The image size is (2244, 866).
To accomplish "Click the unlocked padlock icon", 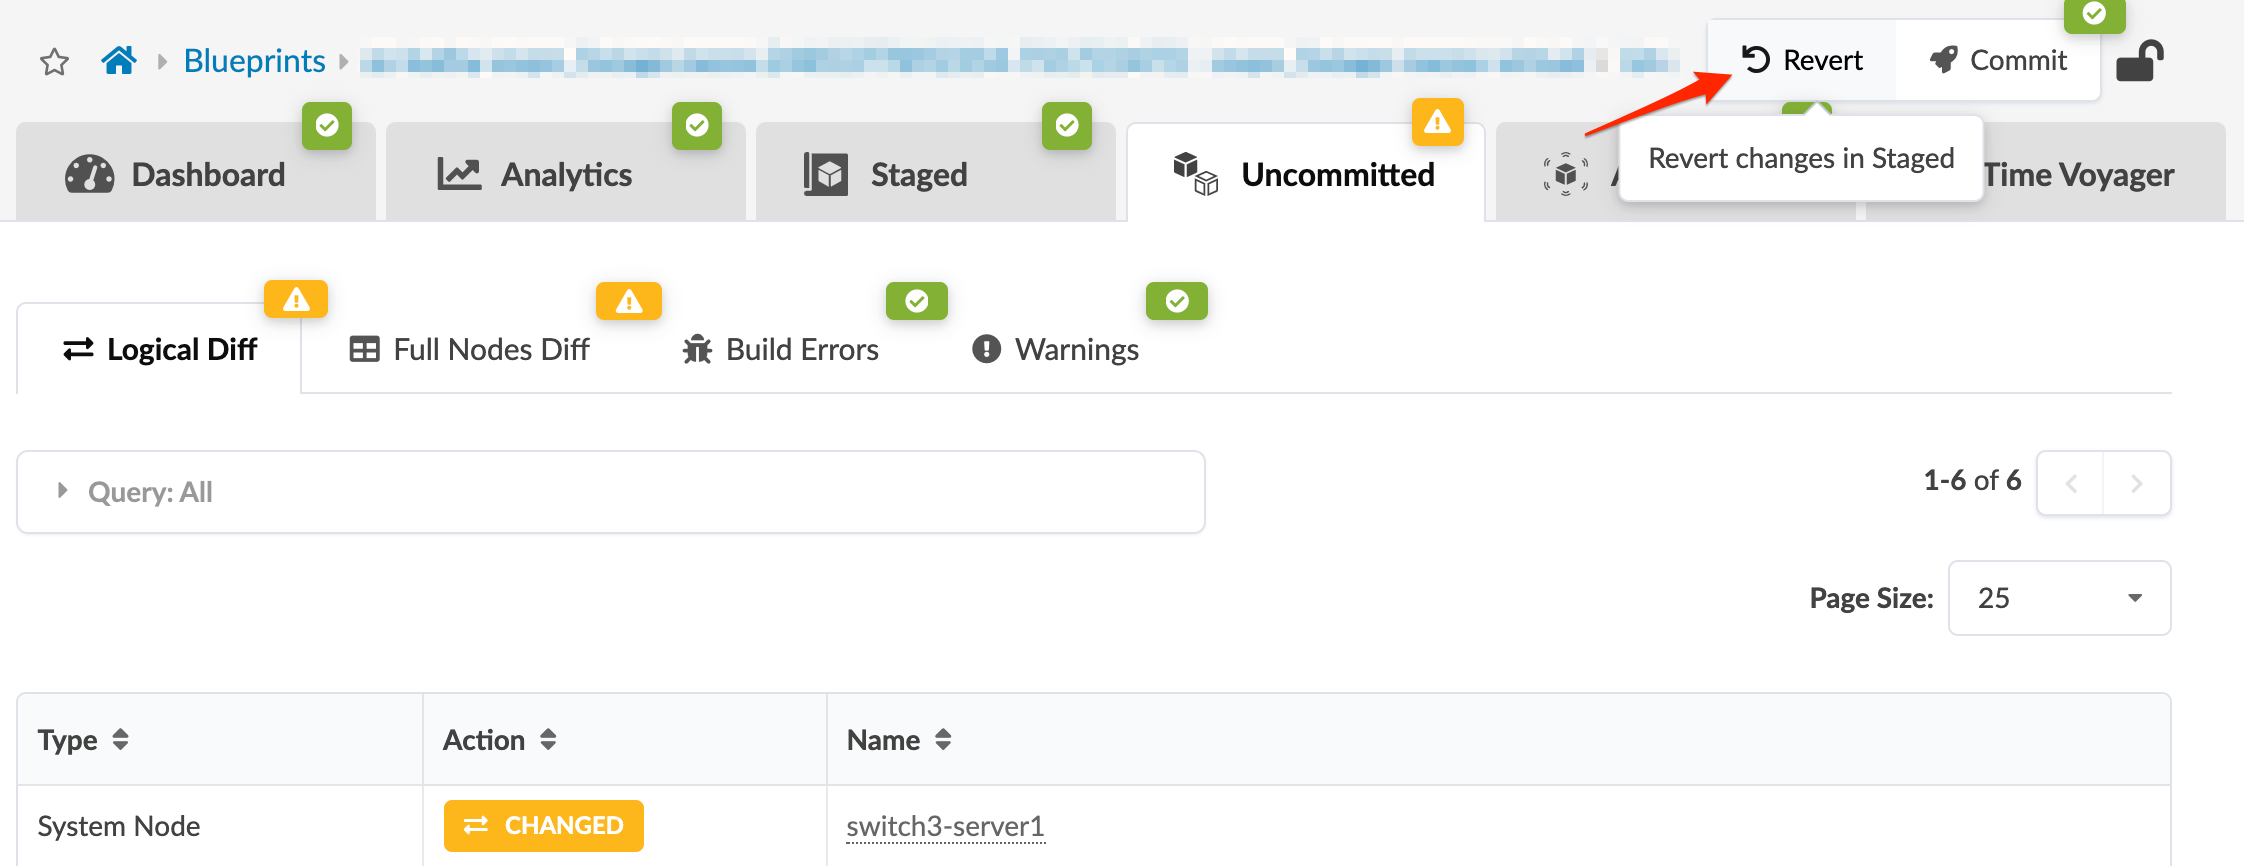I will [2139, 61].
